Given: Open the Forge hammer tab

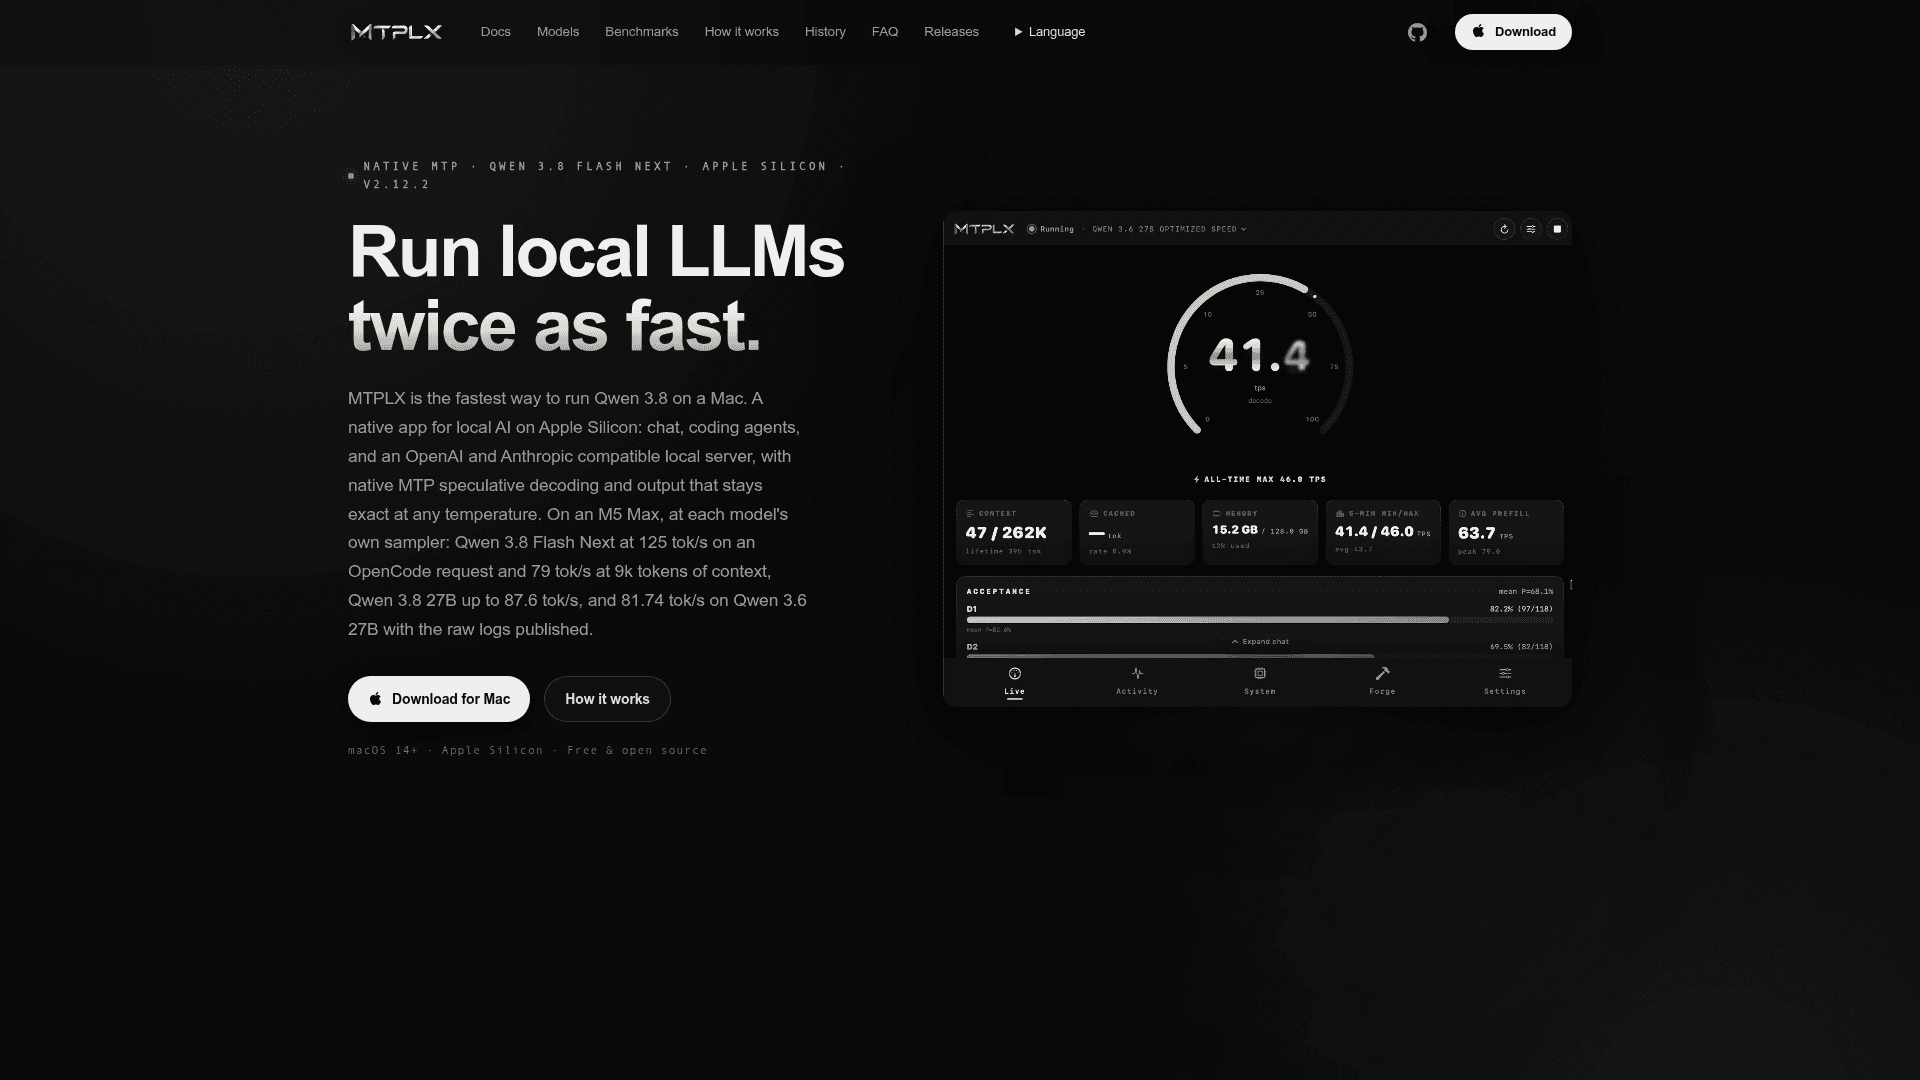Looking at the screenshot, I should [x=1382, y=681].
